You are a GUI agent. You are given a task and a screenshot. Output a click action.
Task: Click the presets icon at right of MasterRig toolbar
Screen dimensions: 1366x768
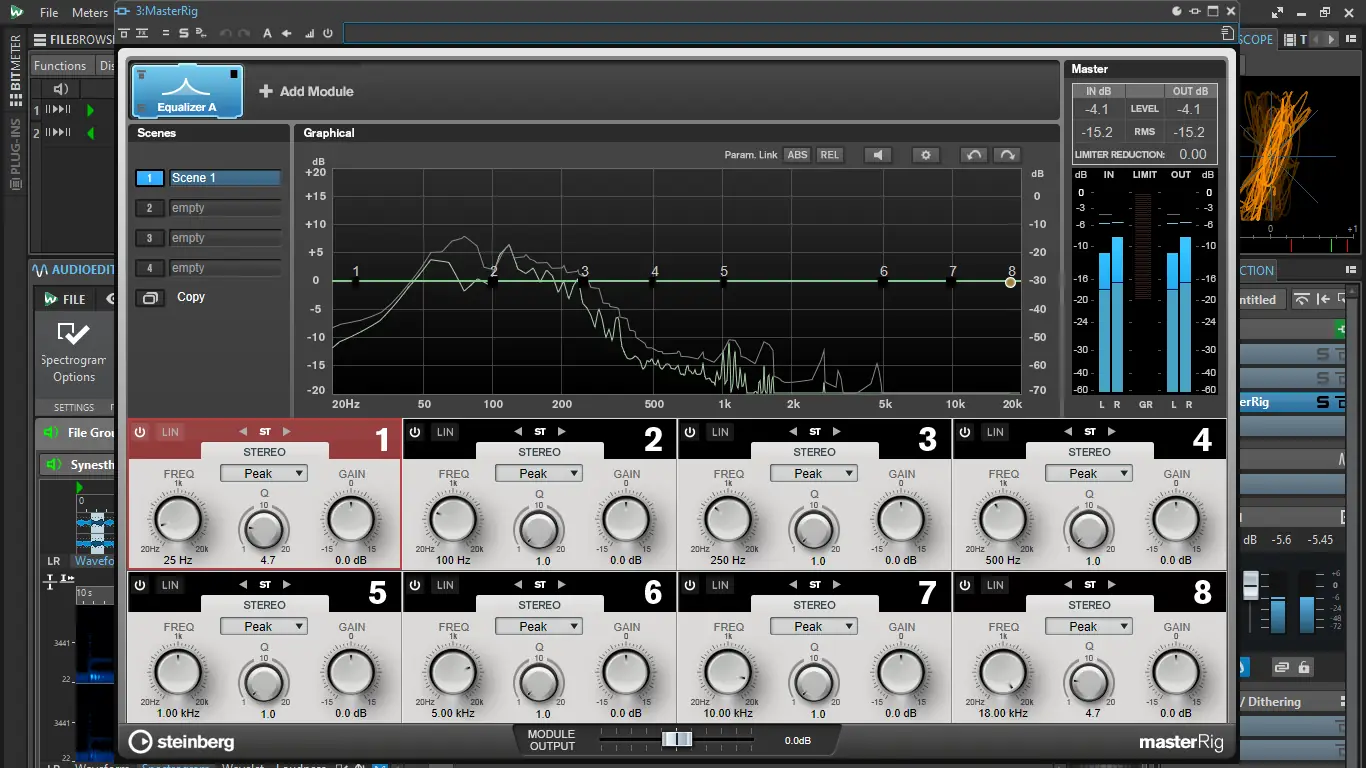pyautogui.click(x=1227, y=33)
